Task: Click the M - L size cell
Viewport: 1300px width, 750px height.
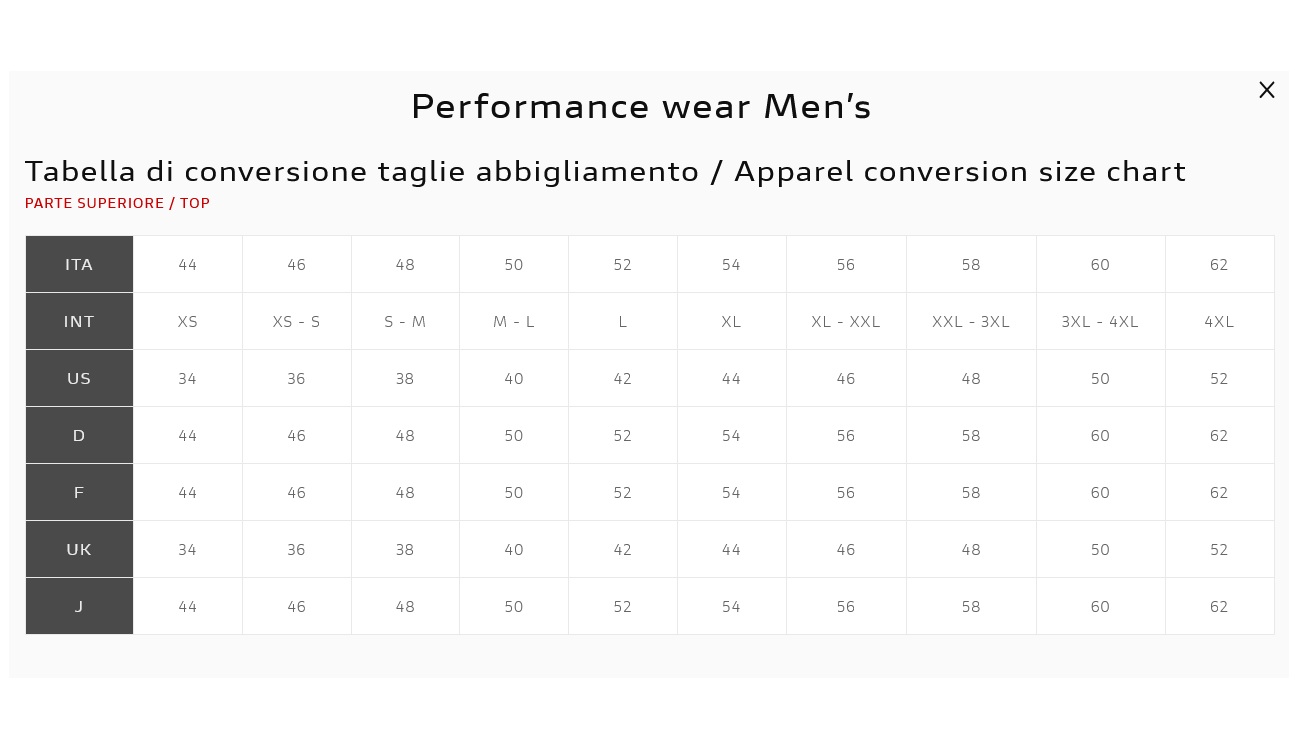Action: click(514, 321)
